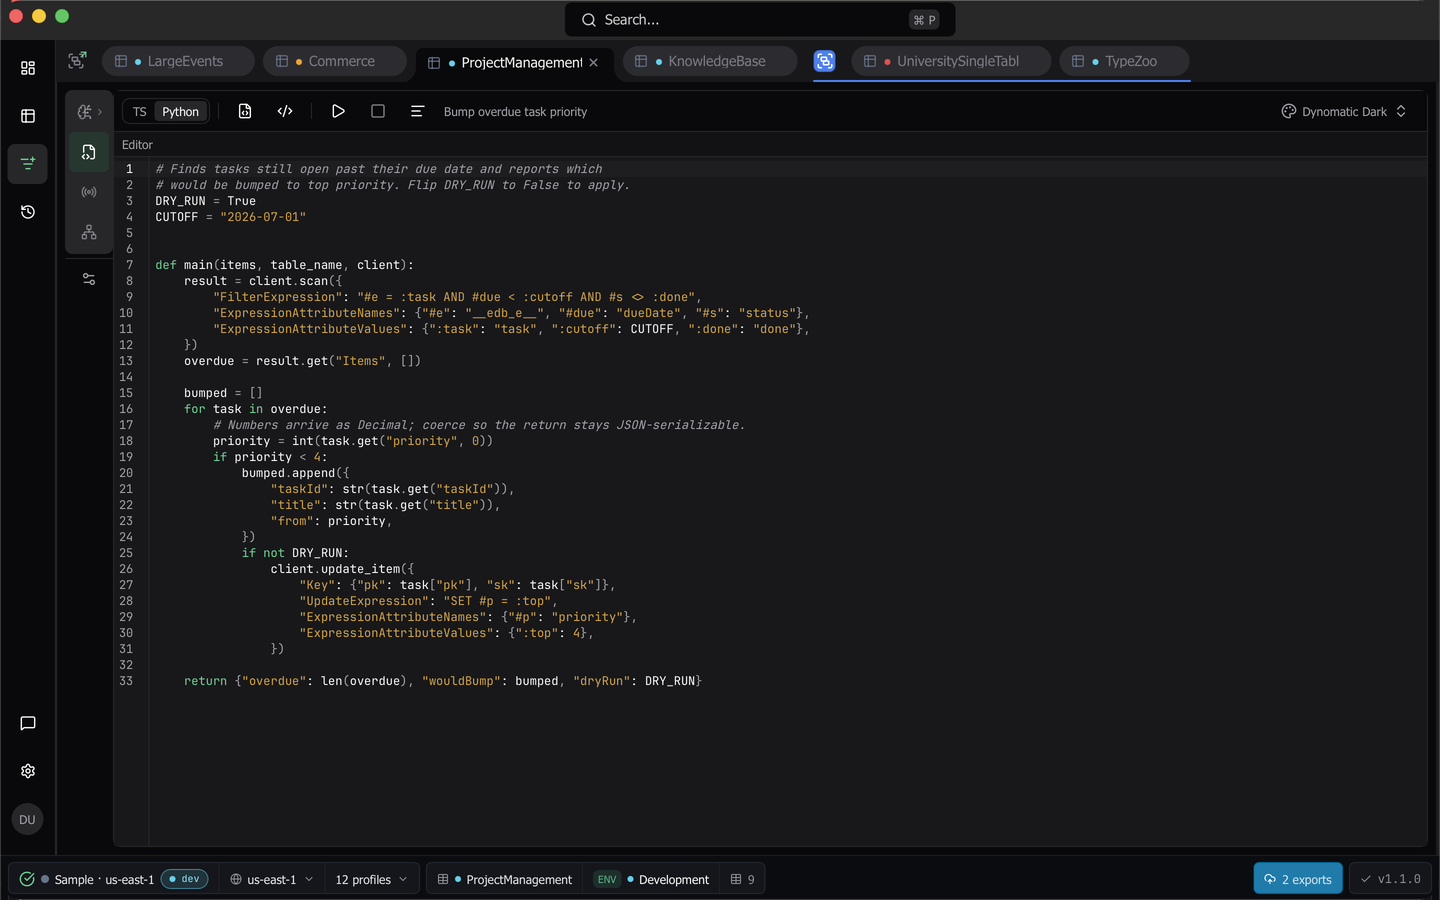Viewport: 1440px width, 900px height.
Task: Switch to the KnowledgeBase tab
Action: click(710, 61)
